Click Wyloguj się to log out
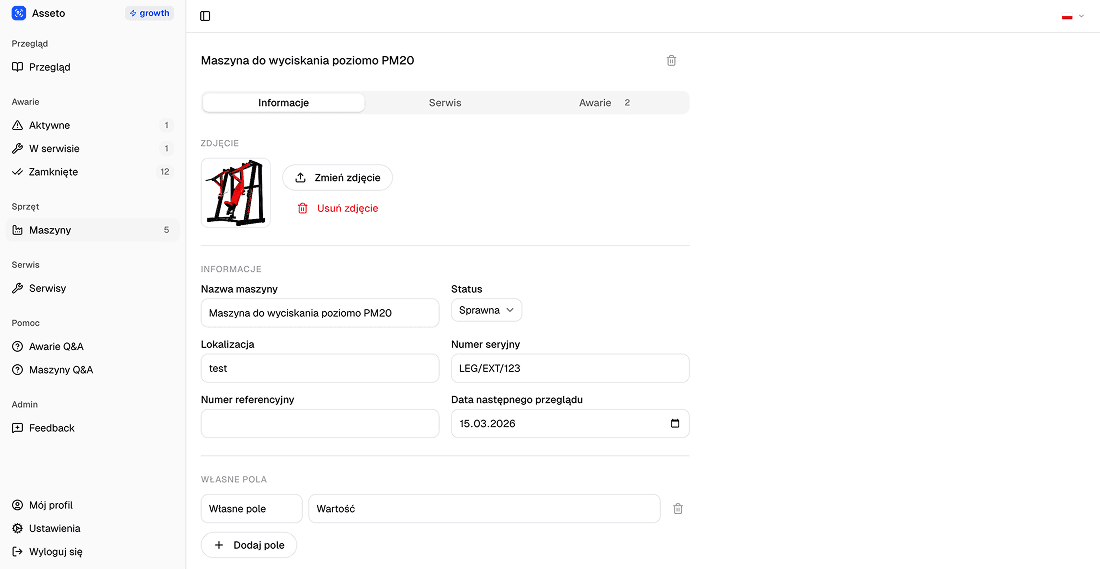 (55, 551)
